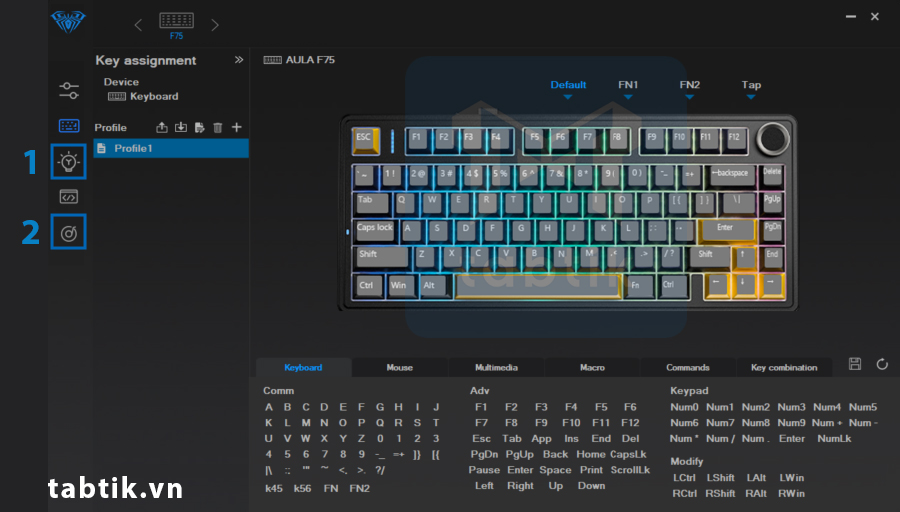Open the Keyboard assignment tab
This screenshot has height=512, width=900.
[x=303, y=367]
